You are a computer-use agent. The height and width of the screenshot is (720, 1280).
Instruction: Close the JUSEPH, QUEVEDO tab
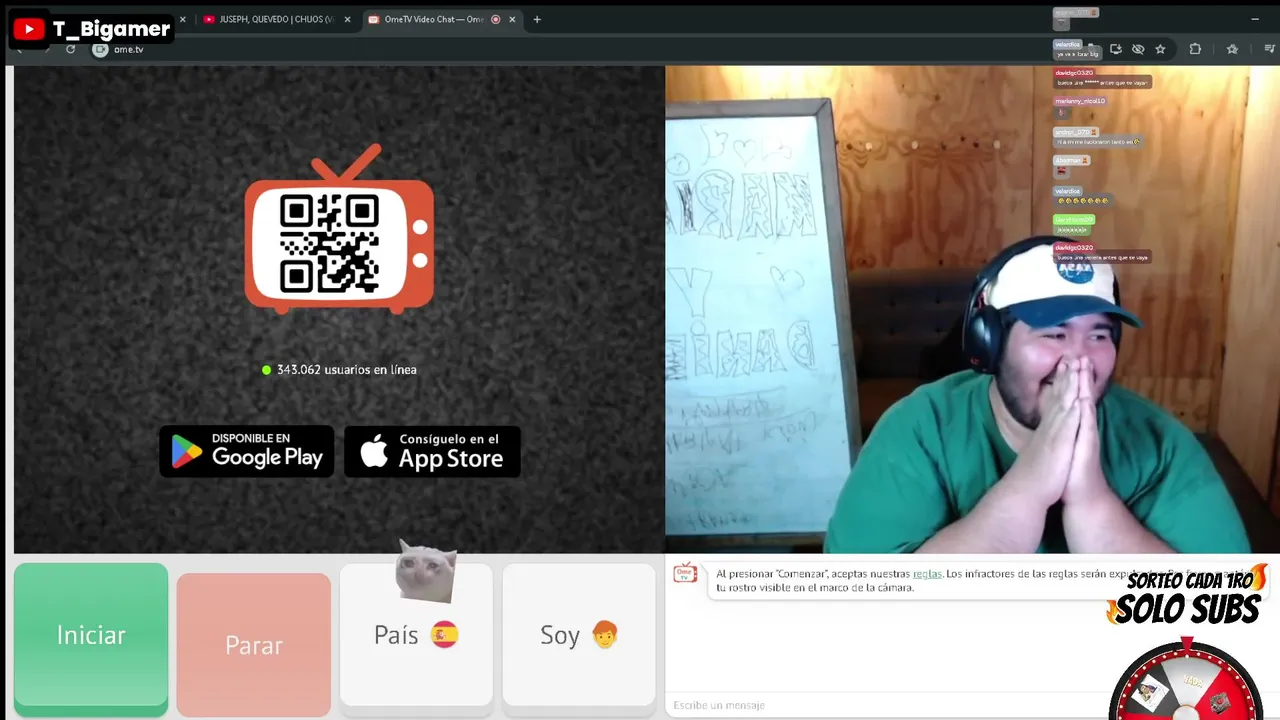coord(348,19)
